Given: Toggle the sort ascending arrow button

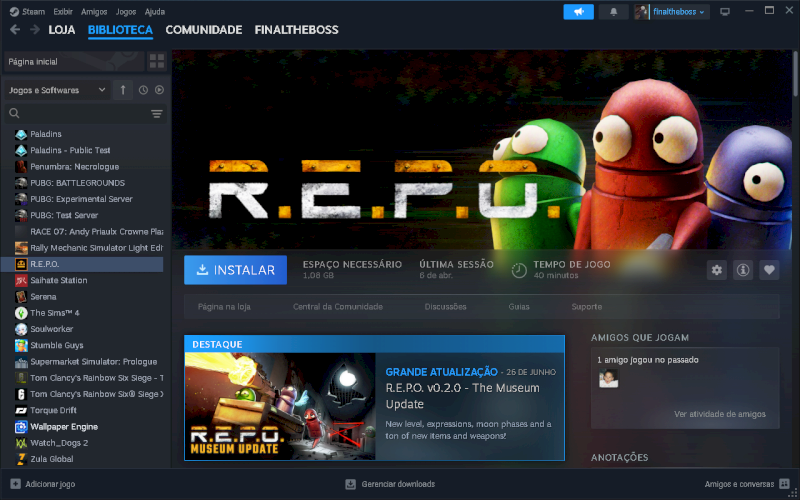Looking at the screenshot, I should click(x=123, y=90).
